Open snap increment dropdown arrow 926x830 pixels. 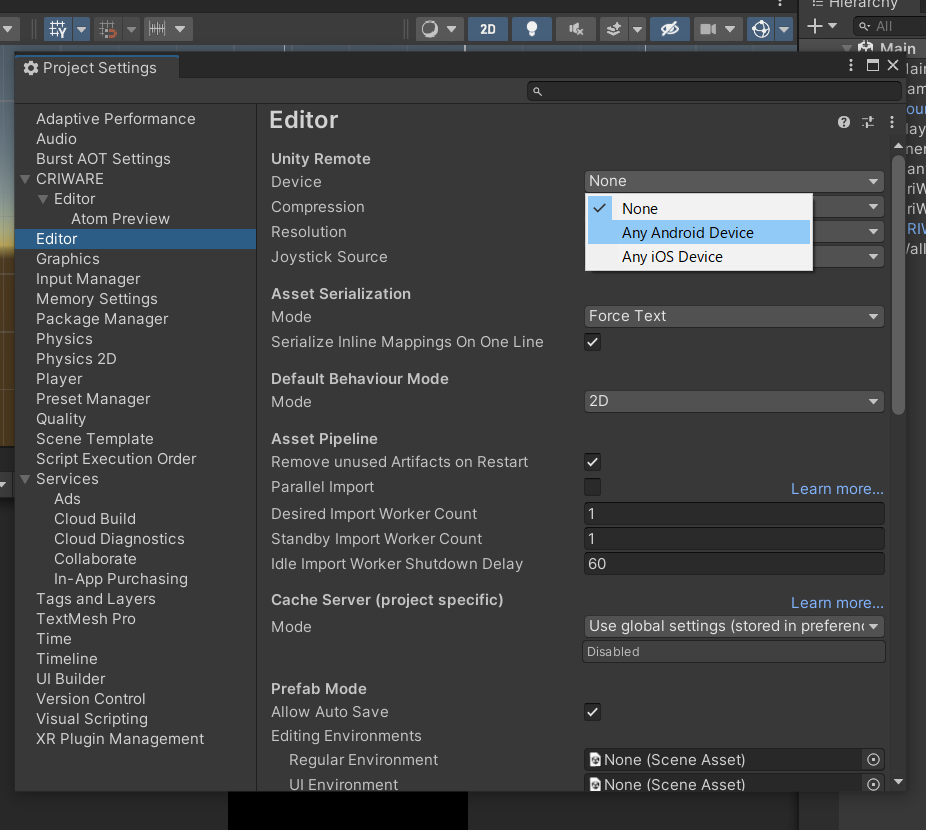(x=132, y=29)
